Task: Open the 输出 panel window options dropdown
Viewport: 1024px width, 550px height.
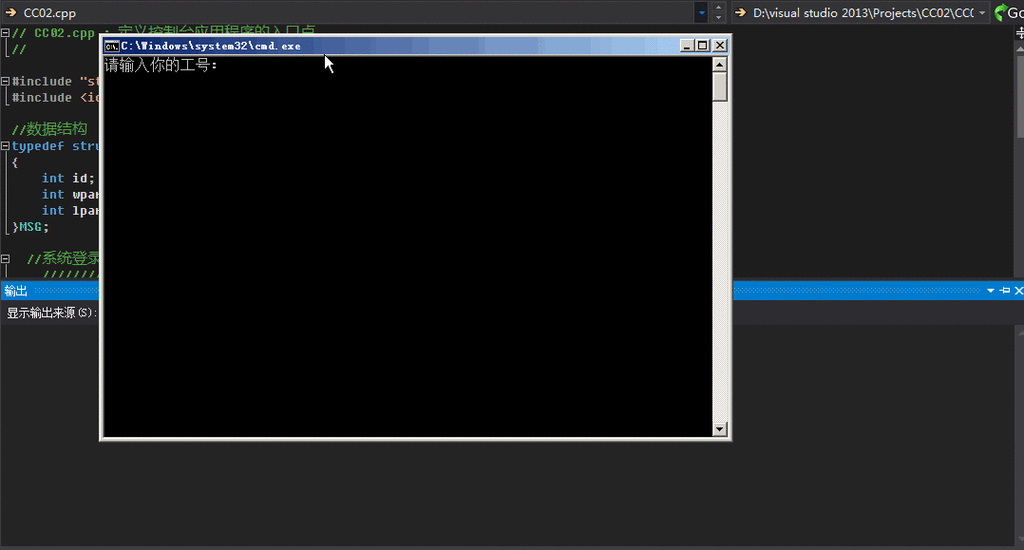Action: point(991,290)
